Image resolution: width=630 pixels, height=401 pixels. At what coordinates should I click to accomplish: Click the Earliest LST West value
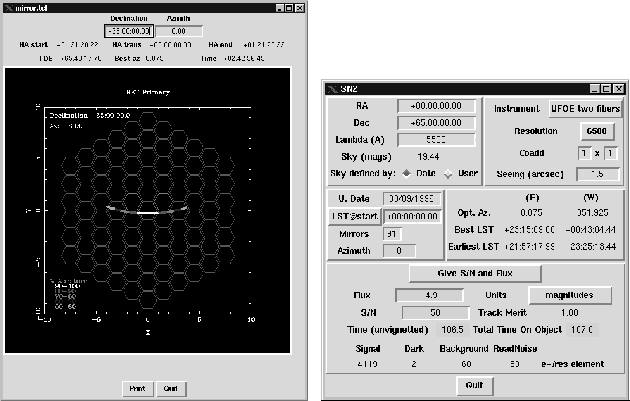click(593, 247)
